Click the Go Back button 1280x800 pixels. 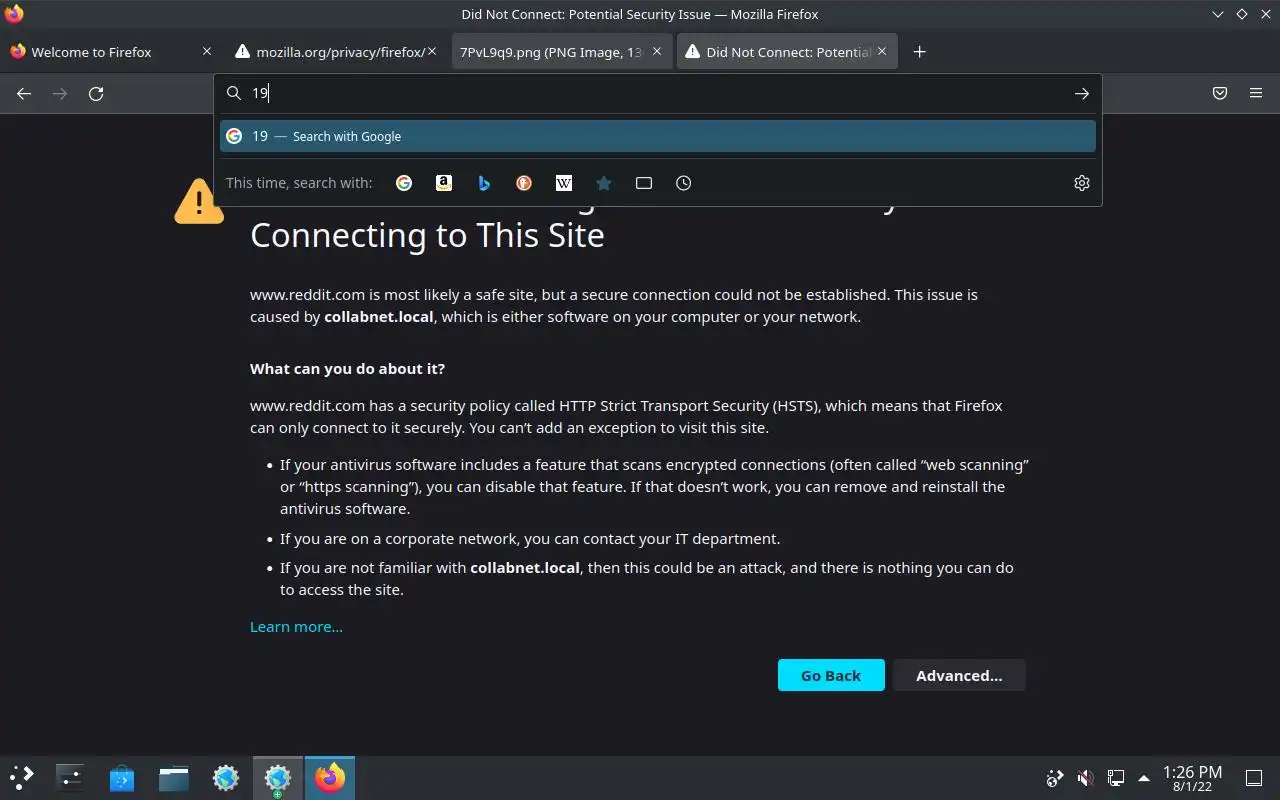tap(831, 675)
